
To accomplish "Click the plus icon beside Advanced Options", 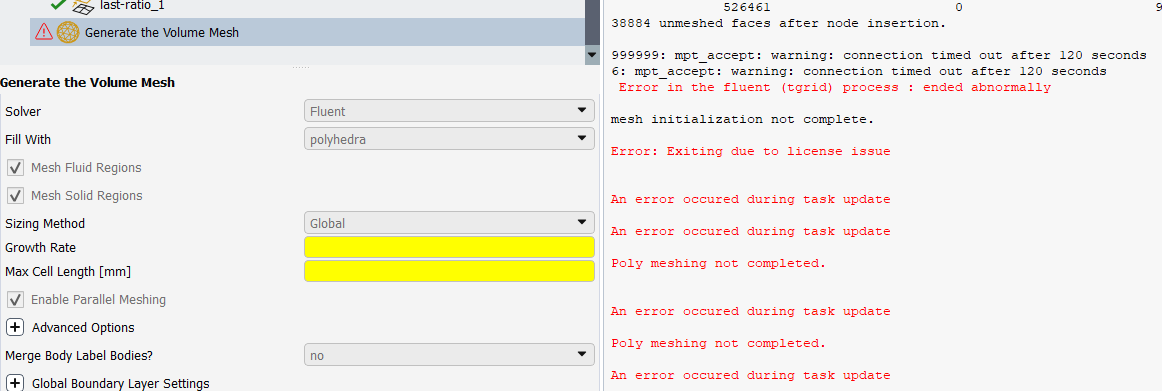I will point(15,327).
